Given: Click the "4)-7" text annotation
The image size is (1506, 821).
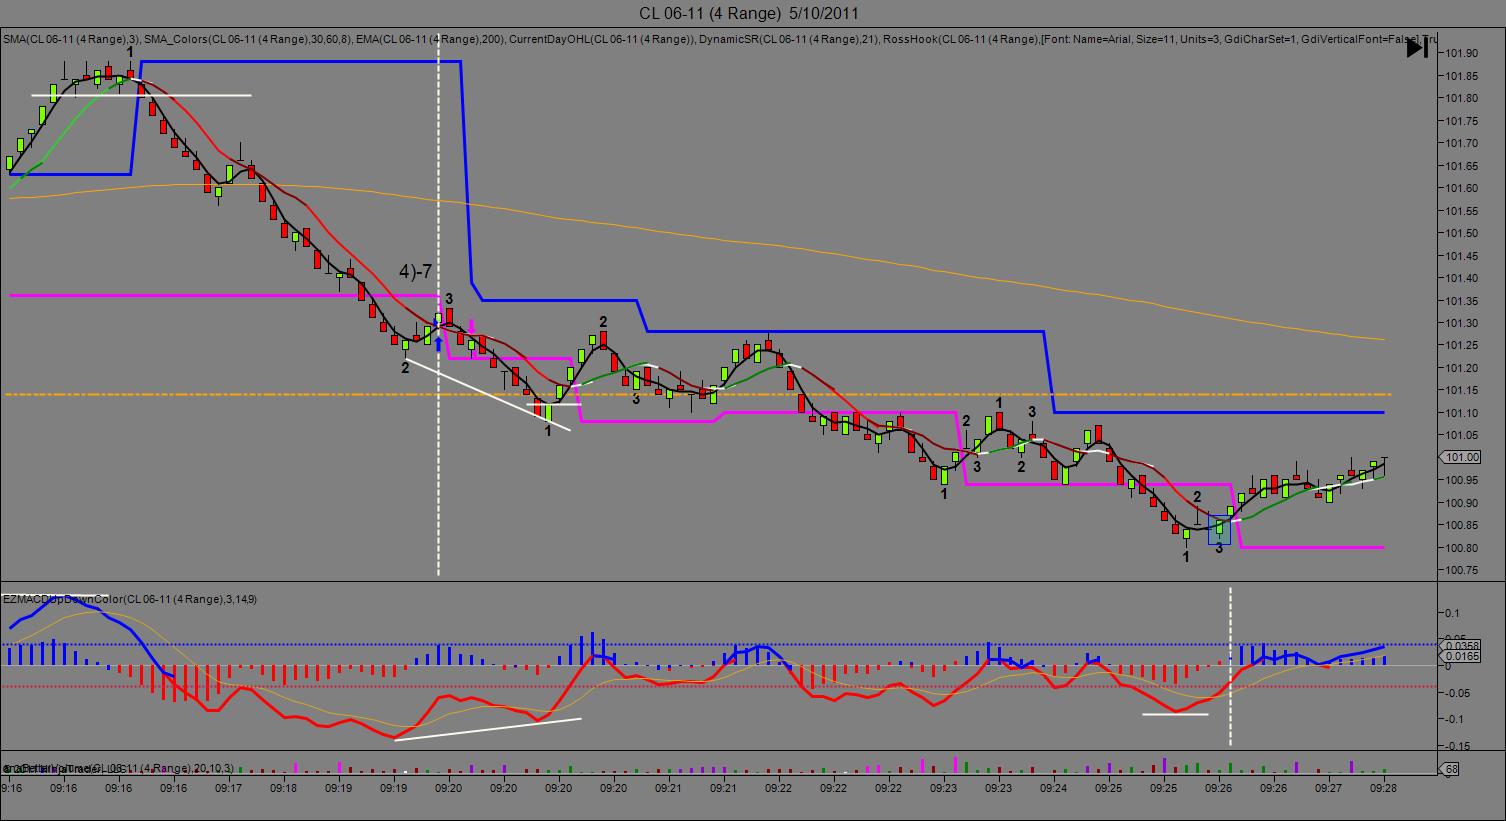Looking at the screenshot, I should coord(416,271).
